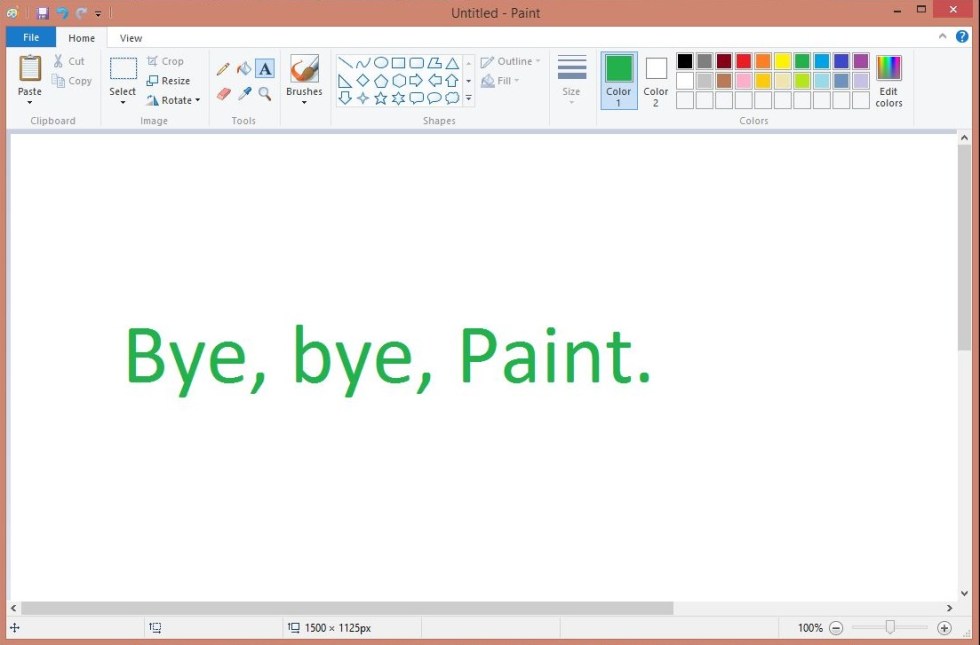Select the Fill with color bucket tool
980x645 pixels.
point(244,69)
